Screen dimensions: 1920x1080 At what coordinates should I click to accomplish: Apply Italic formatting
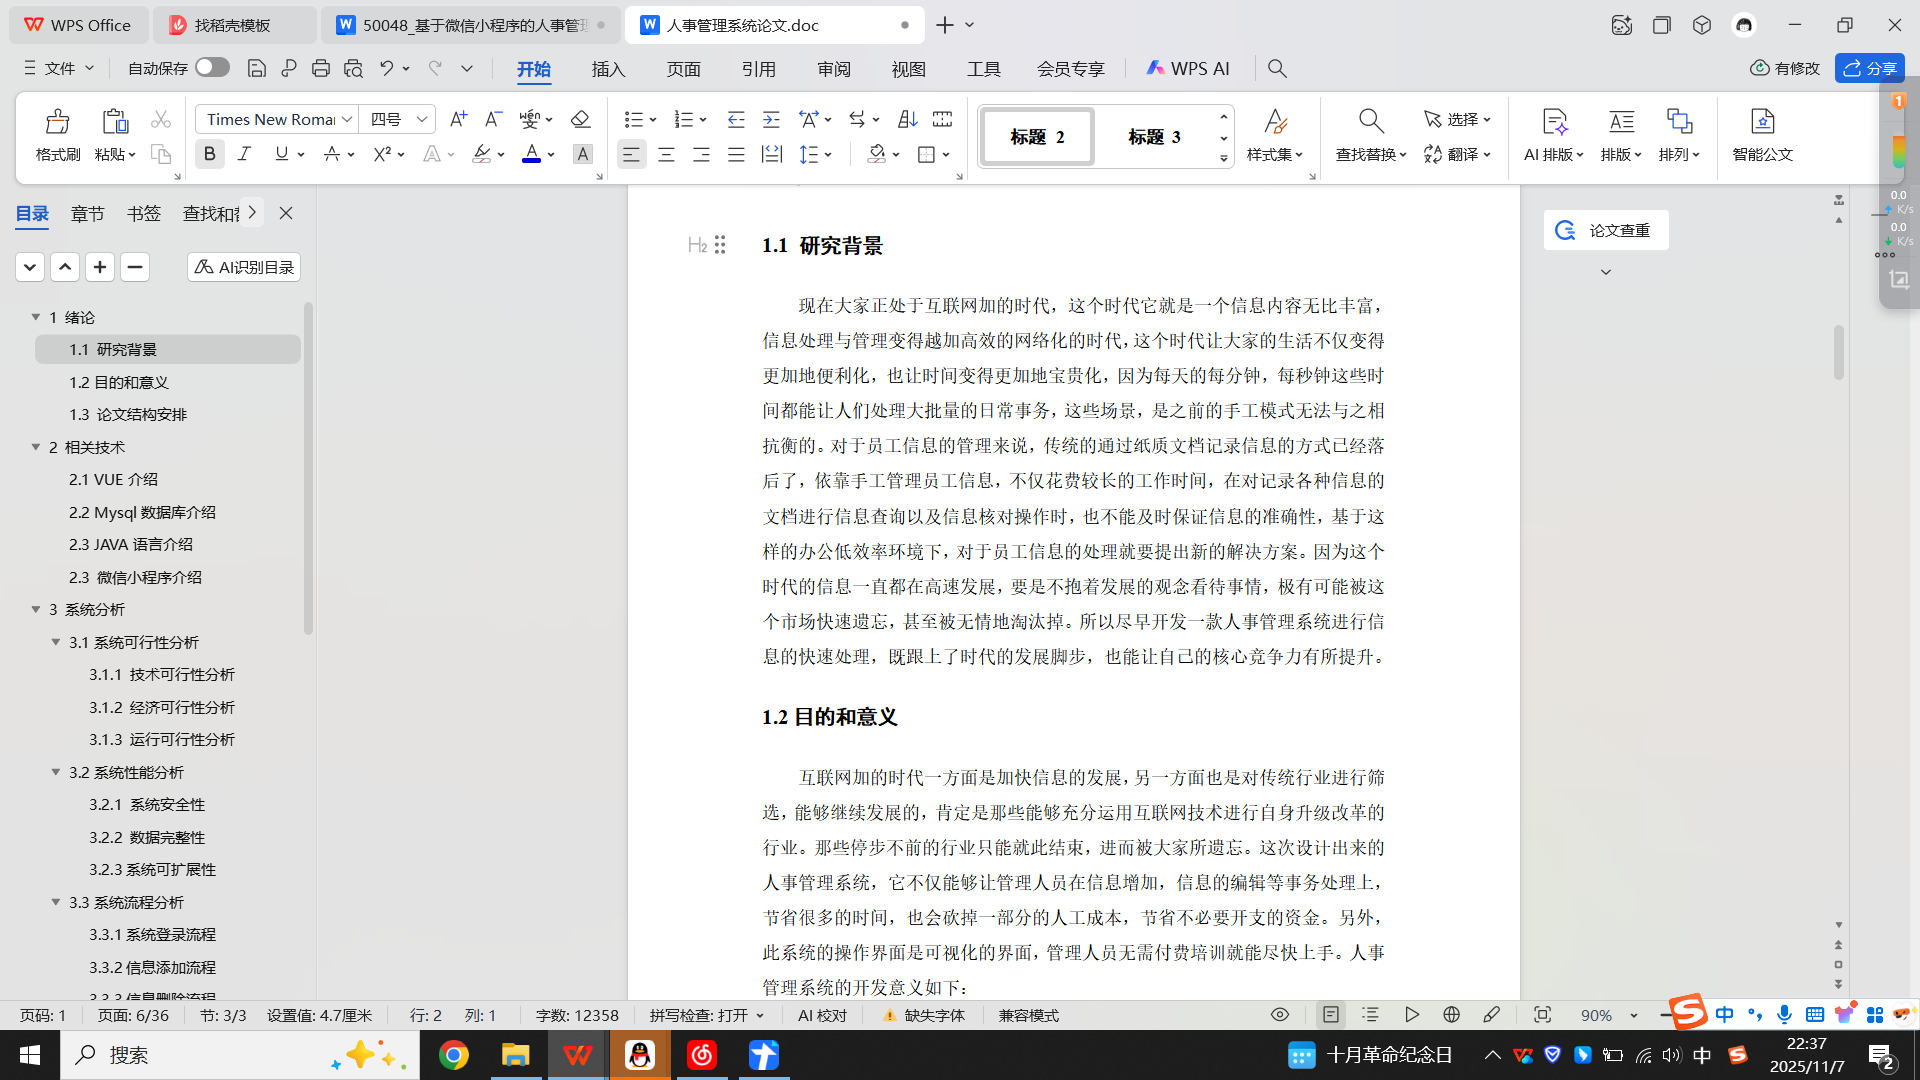pyautogui.click(x=244, y=154)
